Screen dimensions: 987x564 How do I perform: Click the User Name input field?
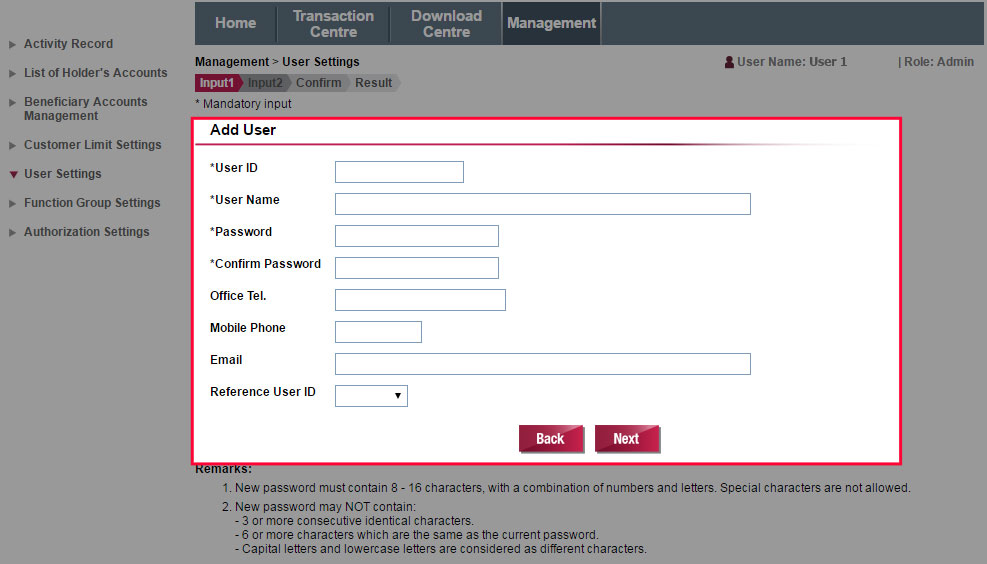[x=543, y=204]
